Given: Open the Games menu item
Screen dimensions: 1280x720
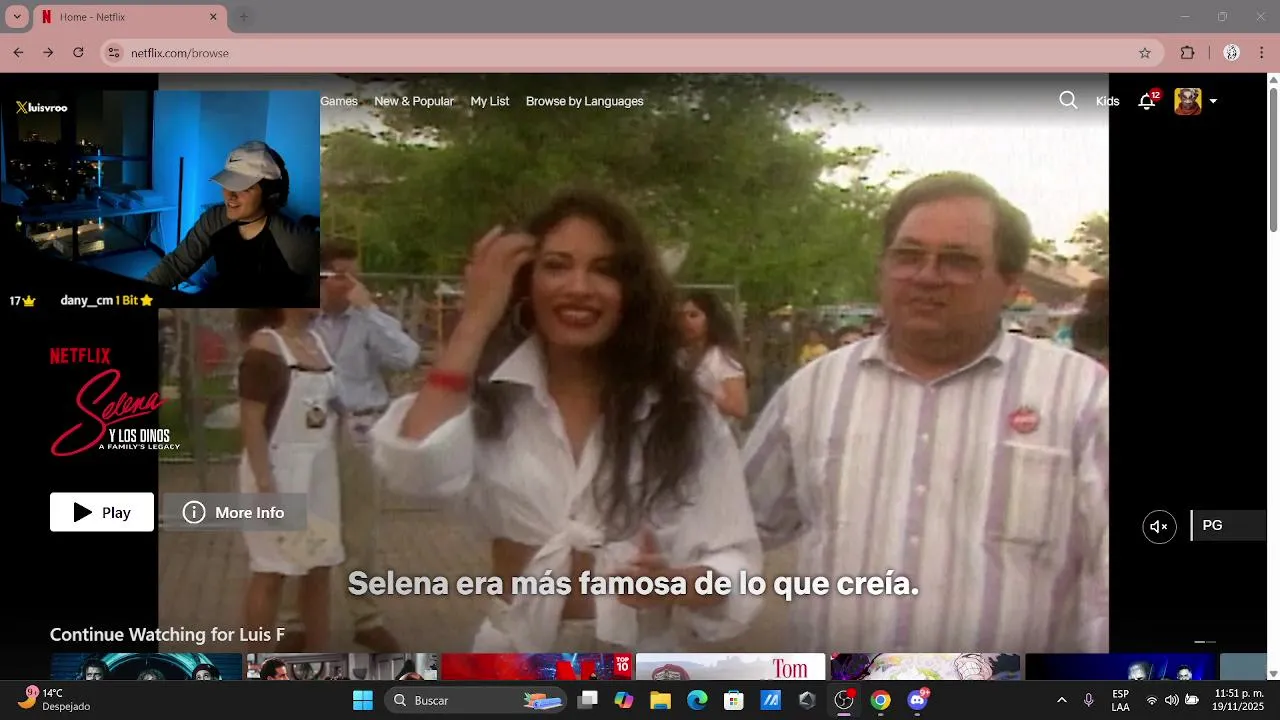Looking at the screenshot, I should 339,101.
